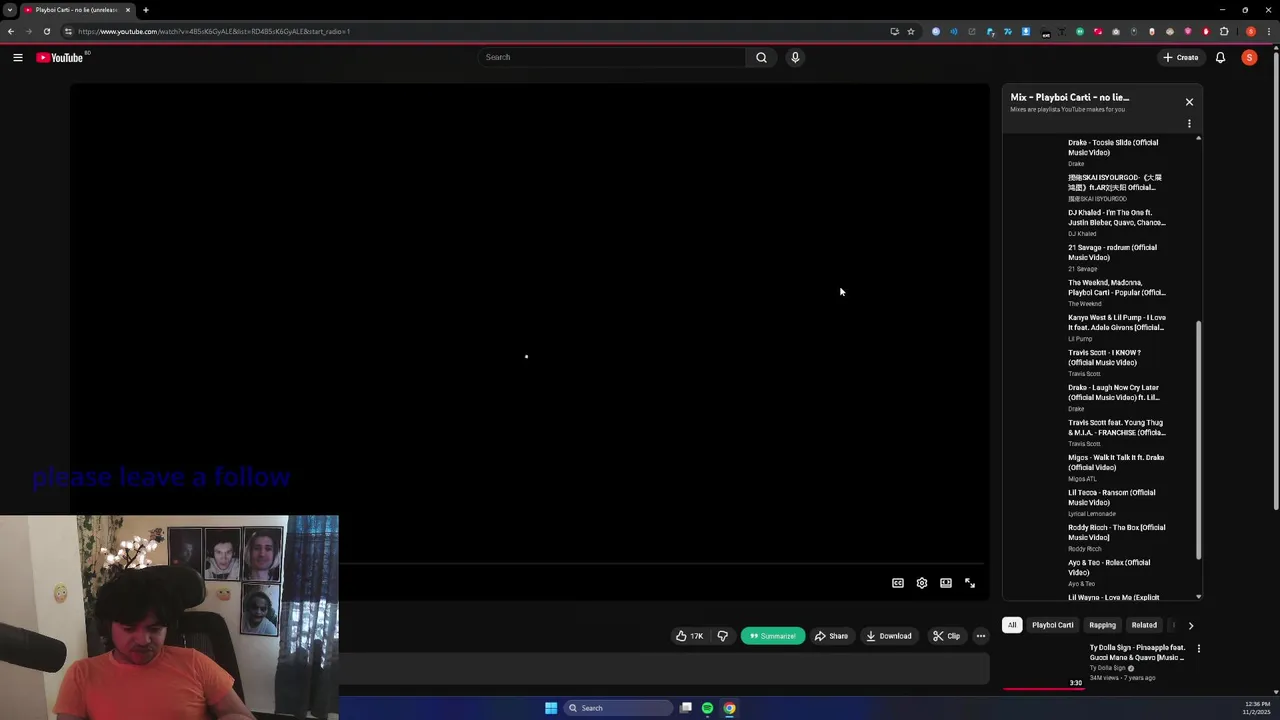1280x720 pixels.
Task: Open Chrome three-dot menu
Action: click(x=1268, y=31)
